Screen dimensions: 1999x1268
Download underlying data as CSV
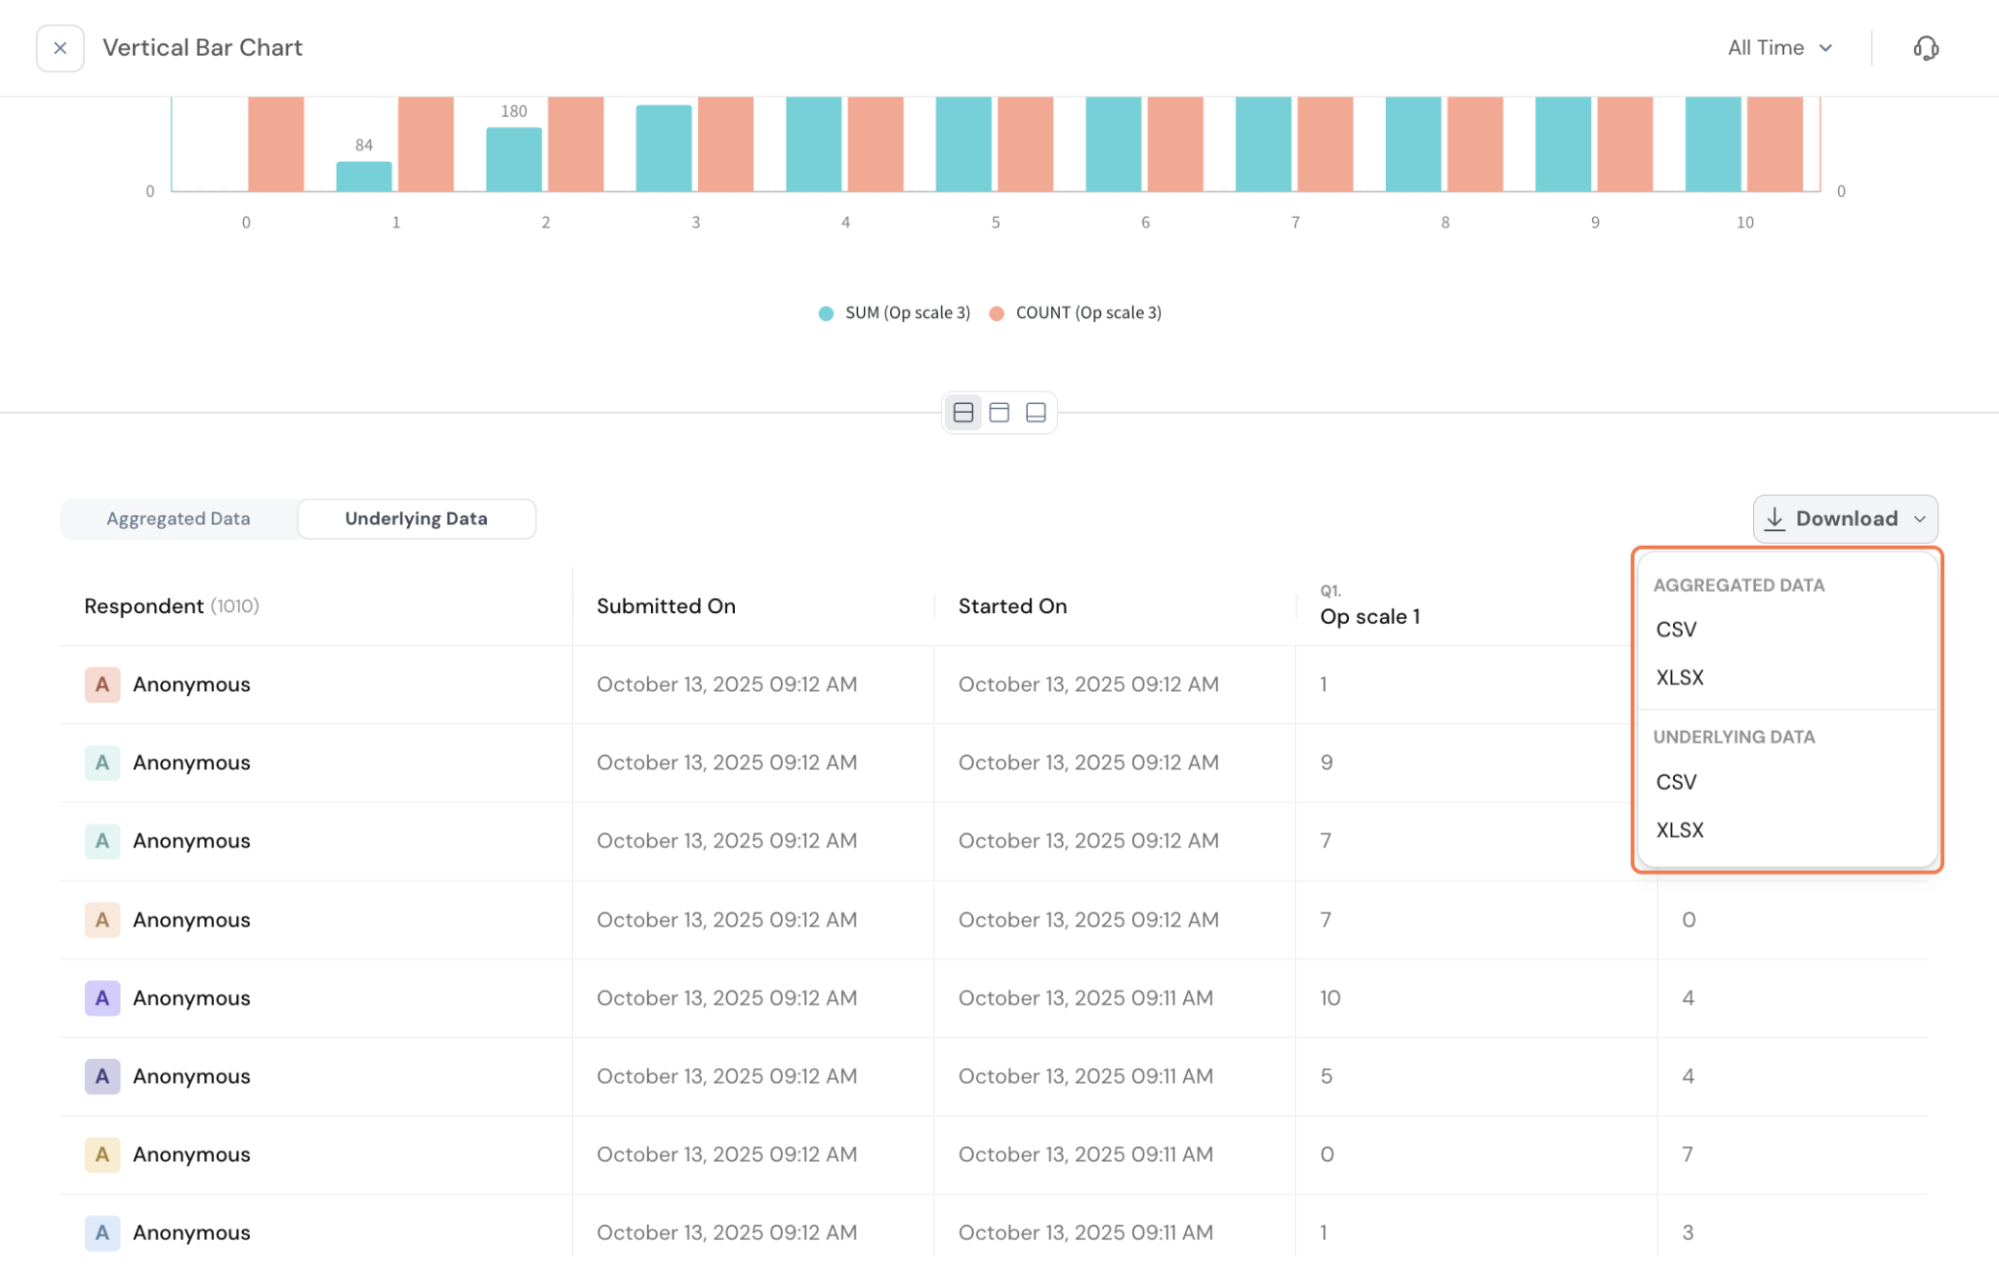[1676, 782]
